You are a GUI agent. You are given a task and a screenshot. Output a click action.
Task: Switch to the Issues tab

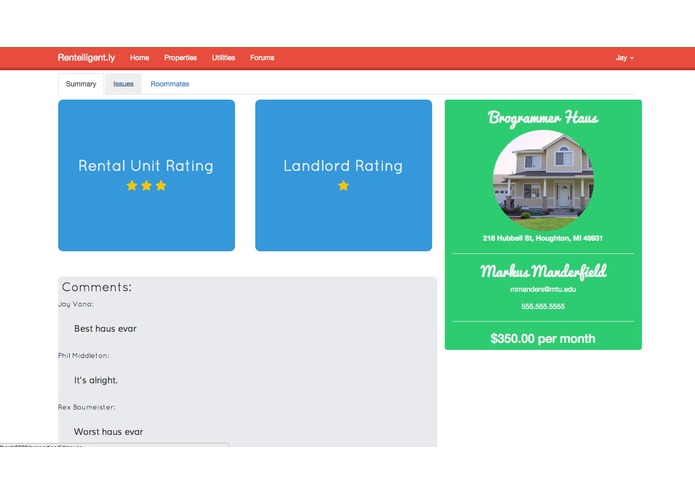tap(123, 84)
